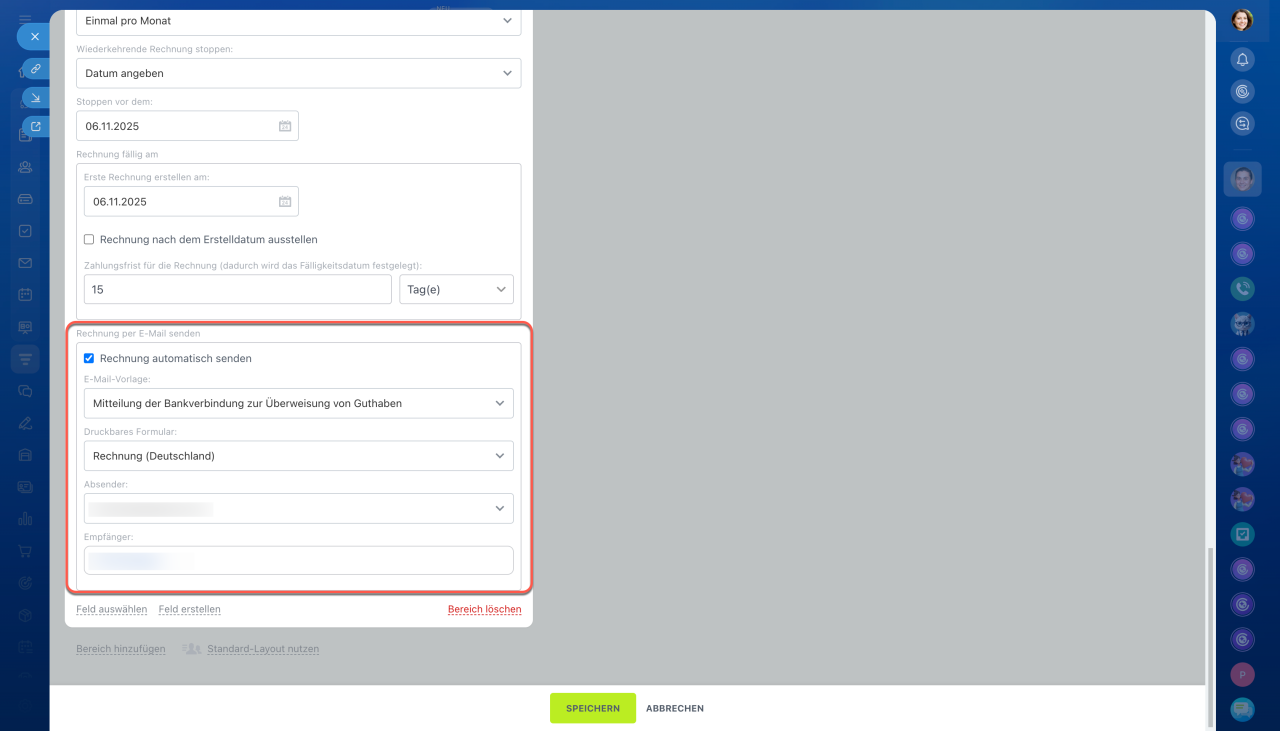1280x731 pixels.
Task: Click the minimize-slider arrow icon below the link icon
Action: click(36, 97)
